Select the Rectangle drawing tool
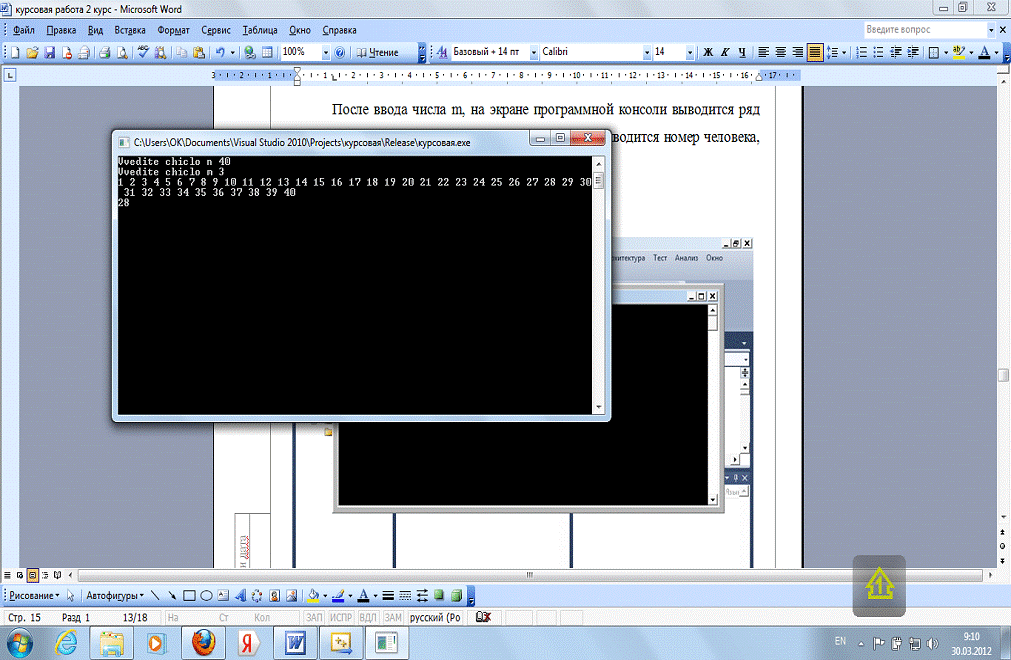Image resolution: width=1011 pixels, height=660 pixels. 189,595
